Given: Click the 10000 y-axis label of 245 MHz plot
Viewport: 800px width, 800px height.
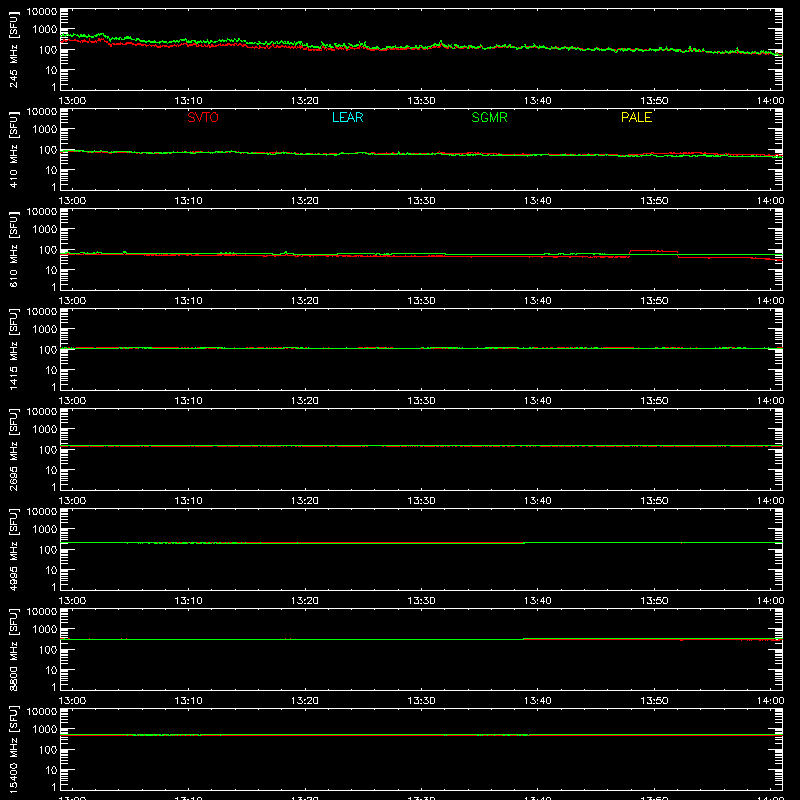Looking at the screenshot, I should tap(42, 11).
